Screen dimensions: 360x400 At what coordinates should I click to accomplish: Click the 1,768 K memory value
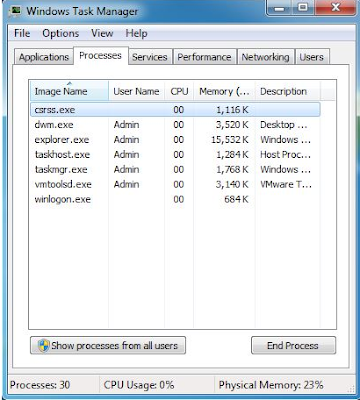pos(232,169)
